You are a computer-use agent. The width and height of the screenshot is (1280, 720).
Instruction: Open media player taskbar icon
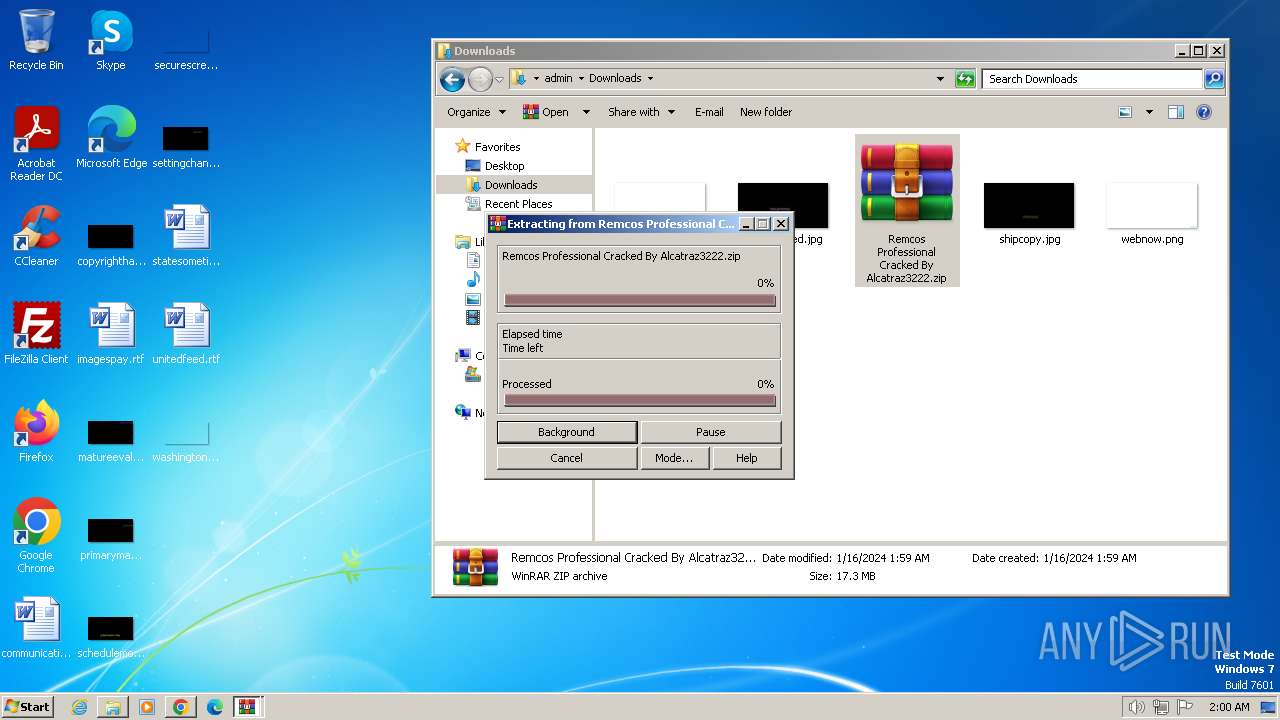pyautogui.click(x=147, y=707)
